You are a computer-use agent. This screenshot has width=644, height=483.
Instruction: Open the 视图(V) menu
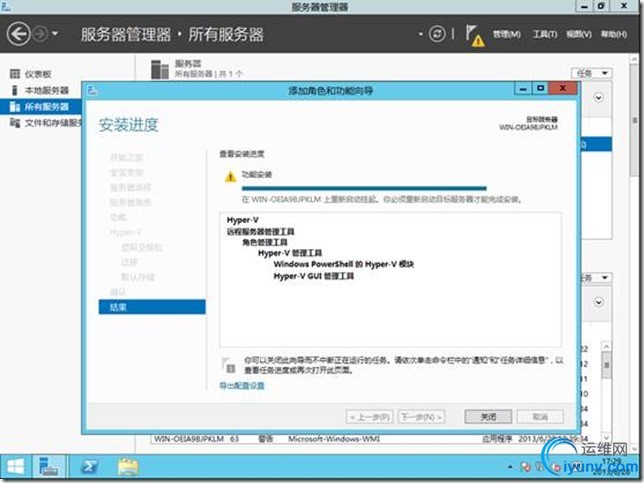[x=579, y=34]
